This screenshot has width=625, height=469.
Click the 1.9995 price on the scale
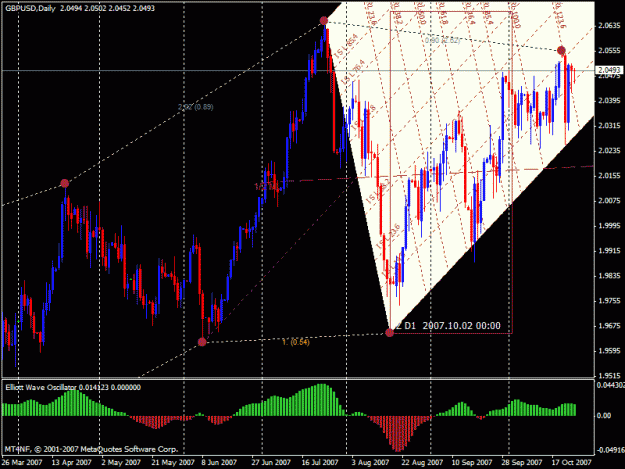(609, 226)
